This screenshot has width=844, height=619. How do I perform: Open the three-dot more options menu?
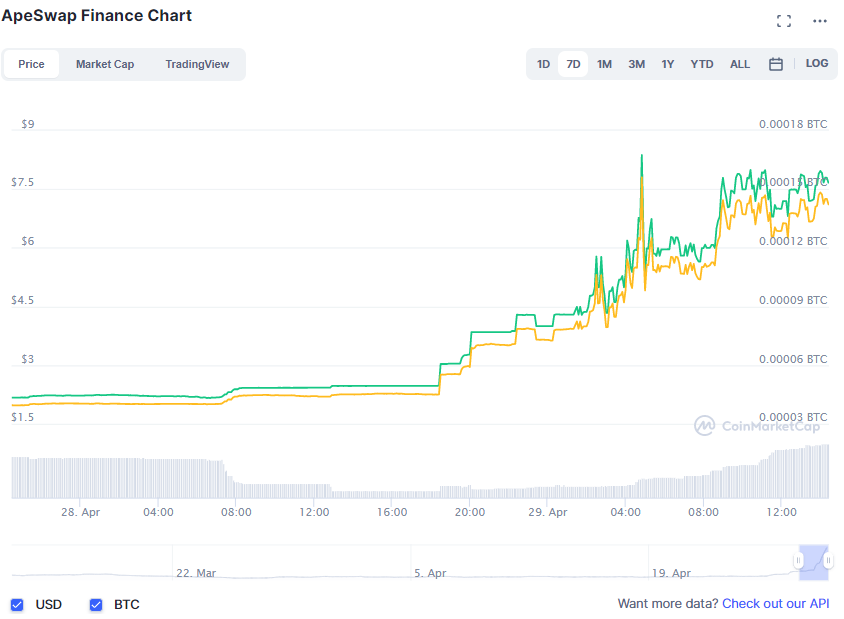point(820,21)
